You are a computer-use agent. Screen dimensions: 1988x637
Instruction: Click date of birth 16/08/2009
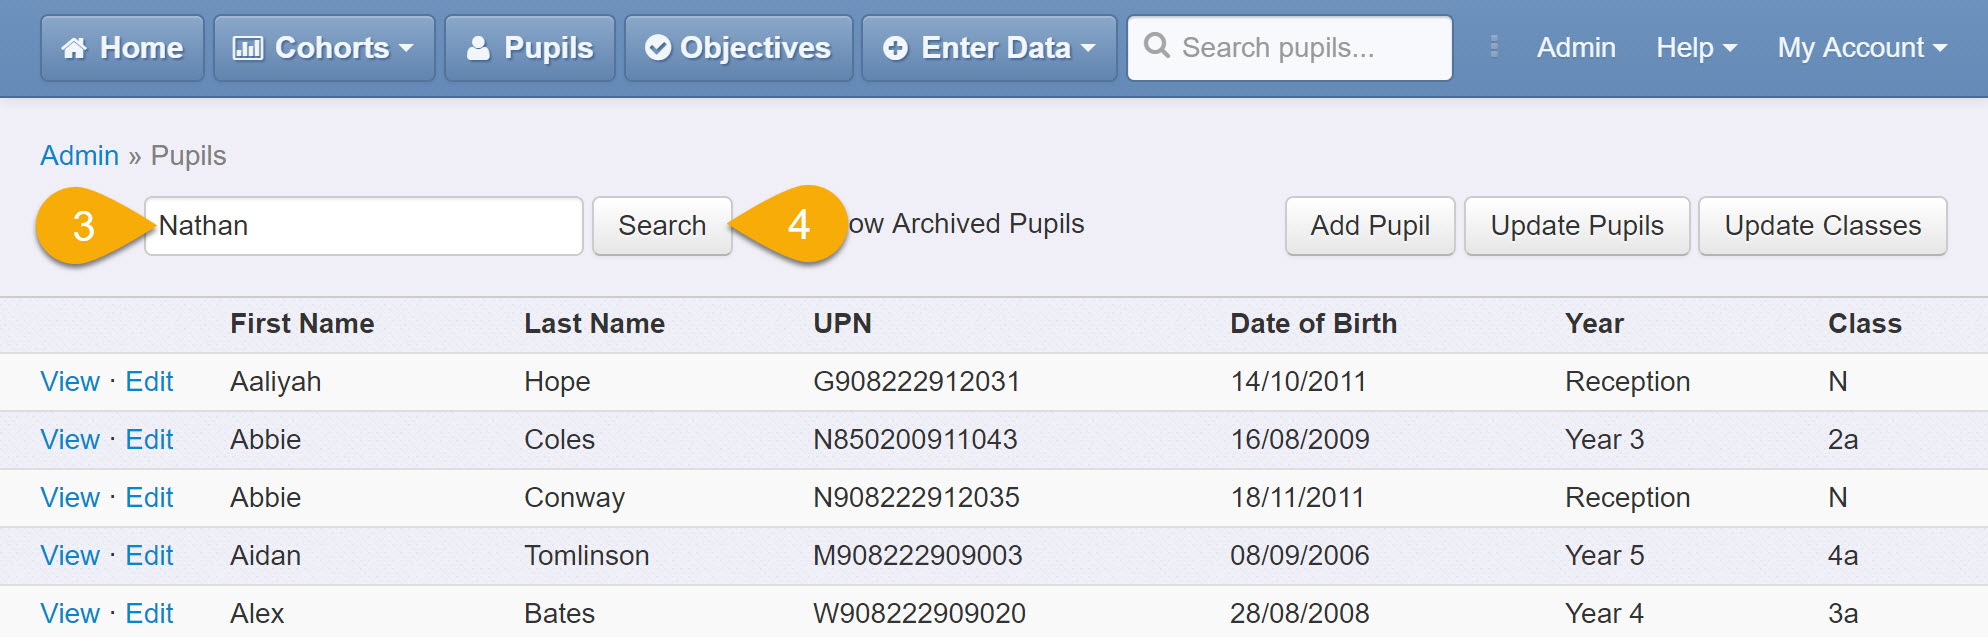1300,440
